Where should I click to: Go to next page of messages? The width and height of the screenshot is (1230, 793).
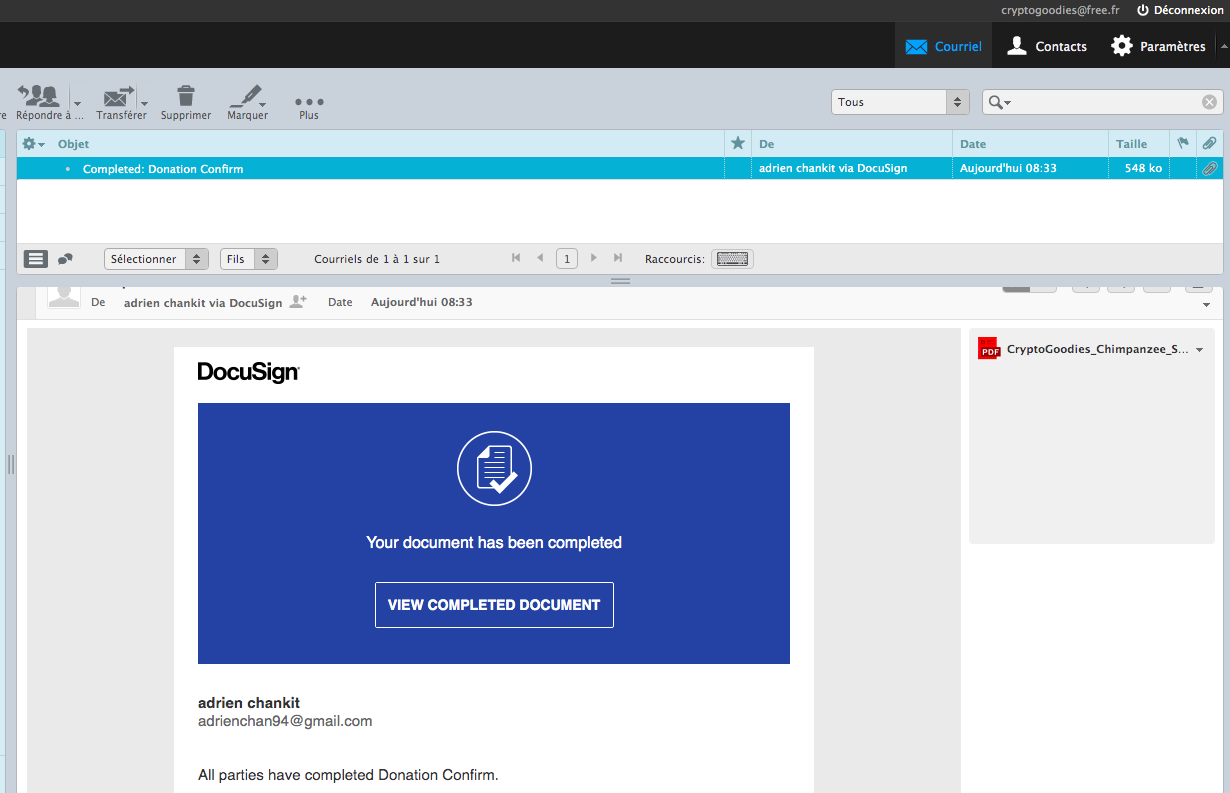(x=593, y=258)
